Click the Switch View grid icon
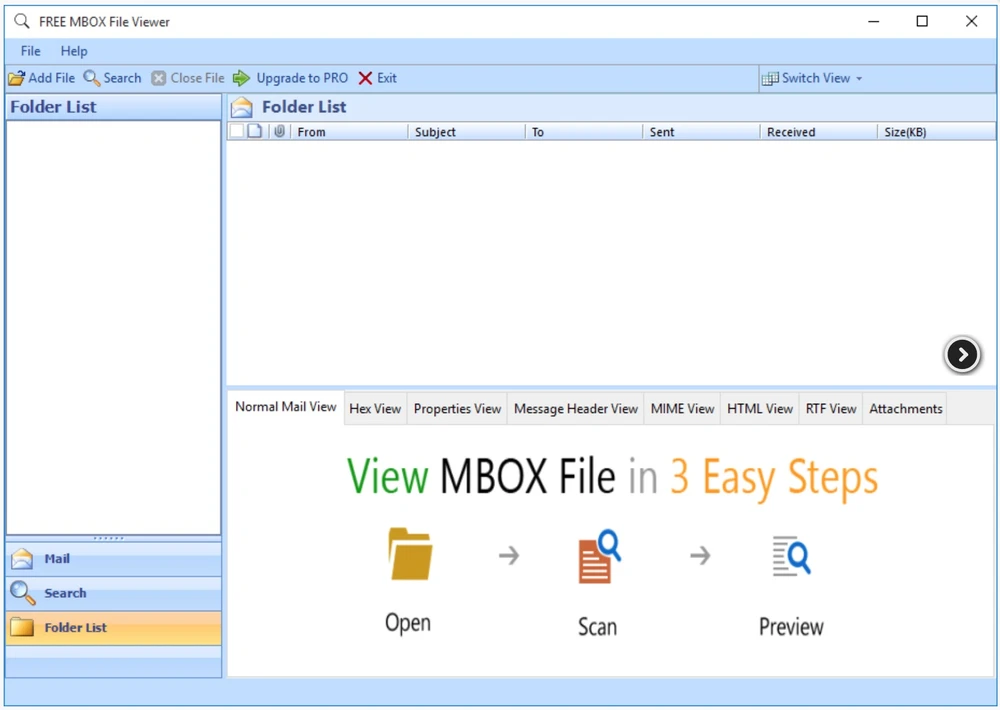 tap(770, 78)
